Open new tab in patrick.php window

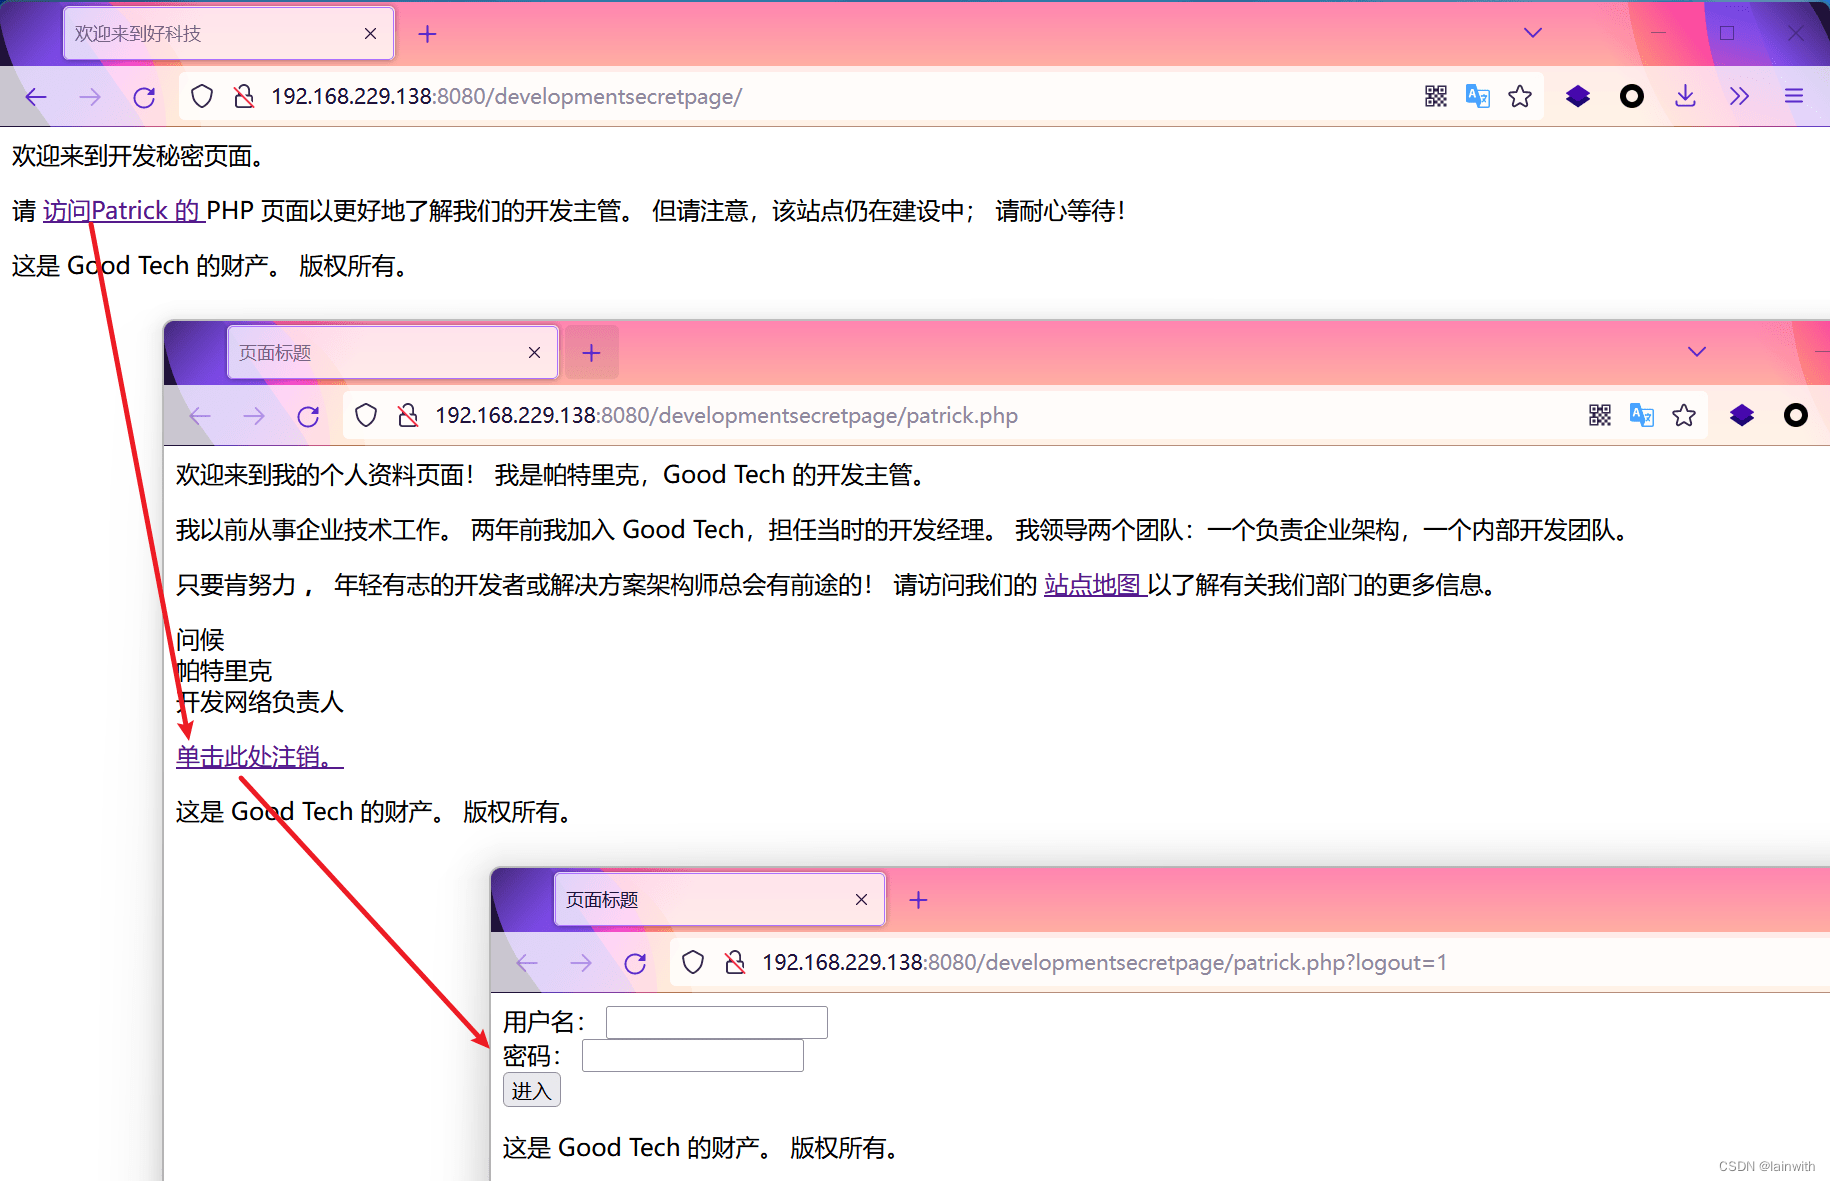591,353
